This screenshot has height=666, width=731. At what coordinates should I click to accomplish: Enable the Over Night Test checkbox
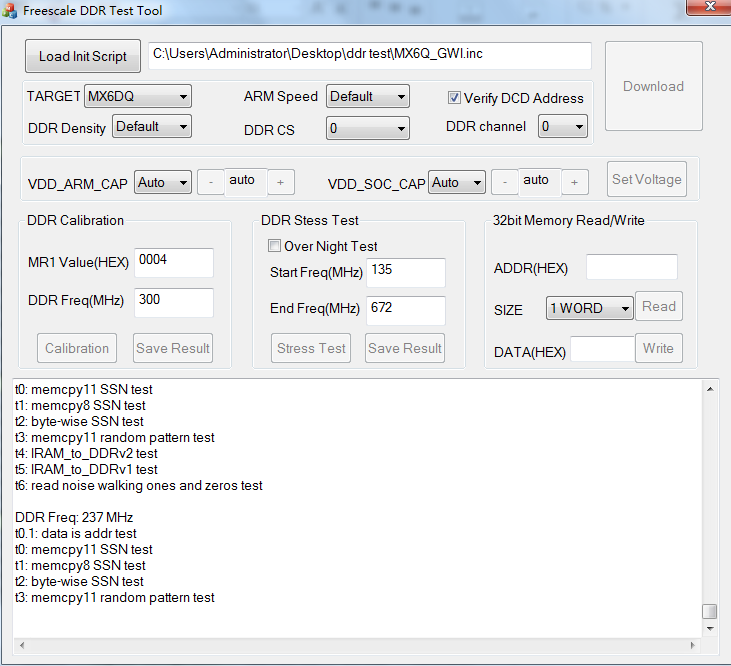(274, 245)
